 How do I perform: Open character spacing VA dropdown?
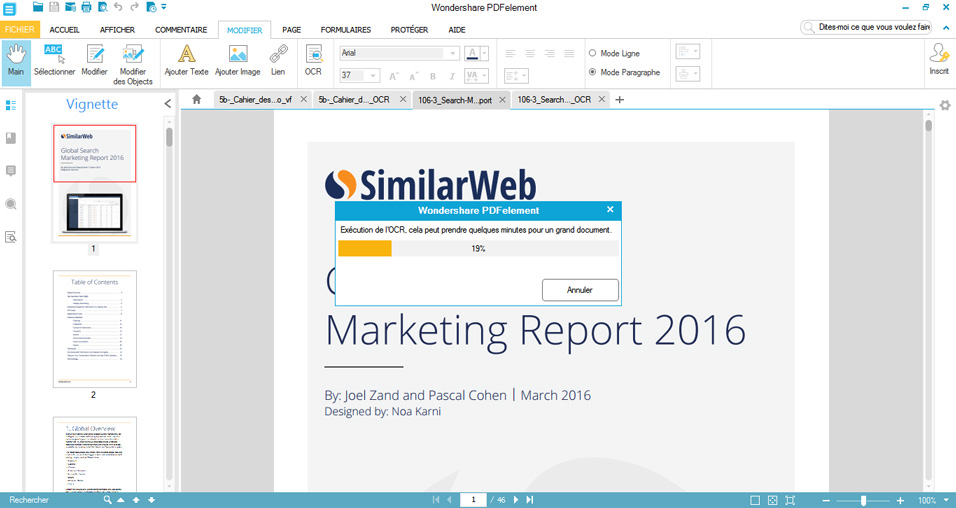[x=476, y=76]
